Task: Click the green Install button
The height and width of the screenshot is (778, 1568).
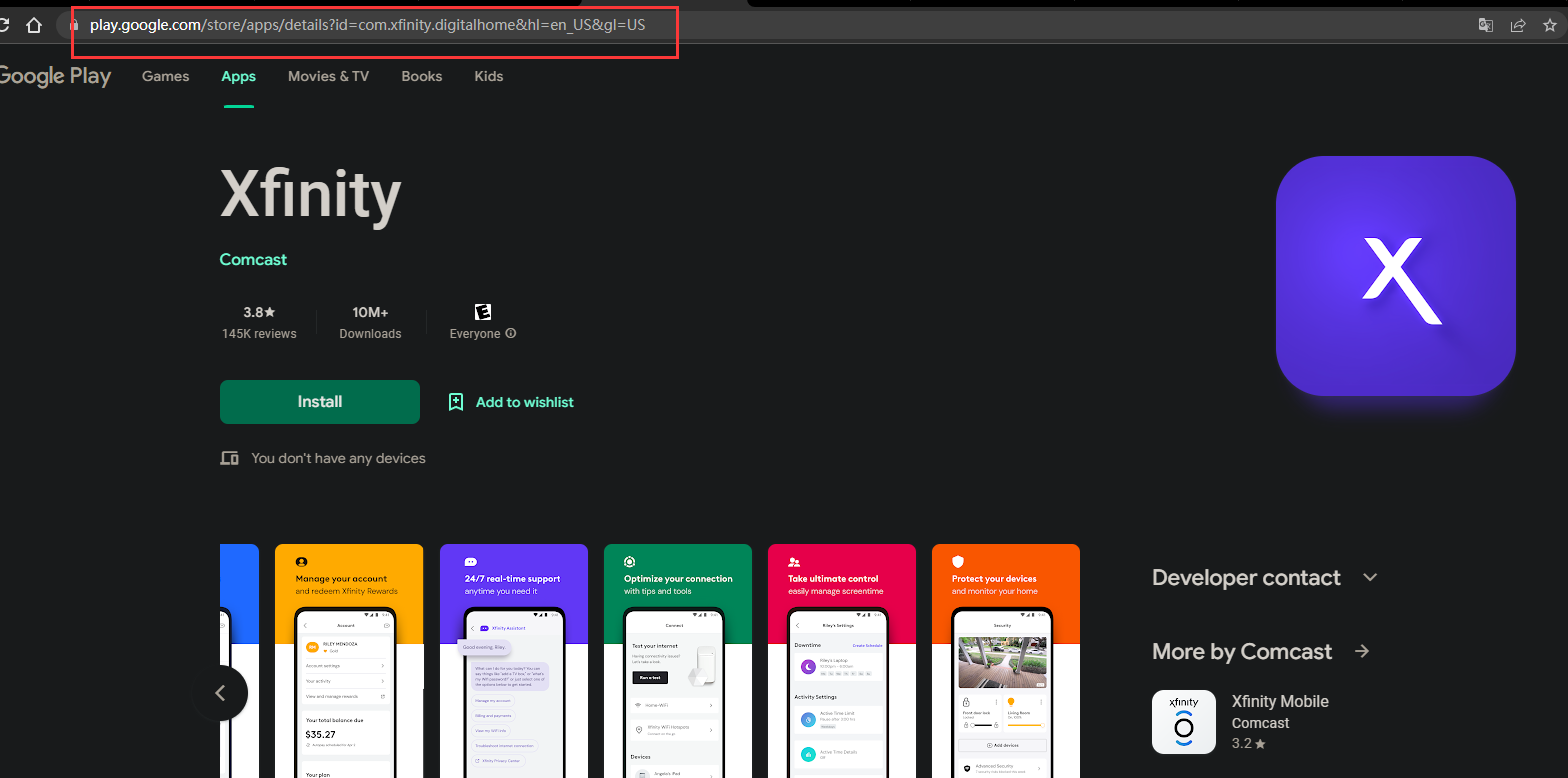Action: coord(320,402)
